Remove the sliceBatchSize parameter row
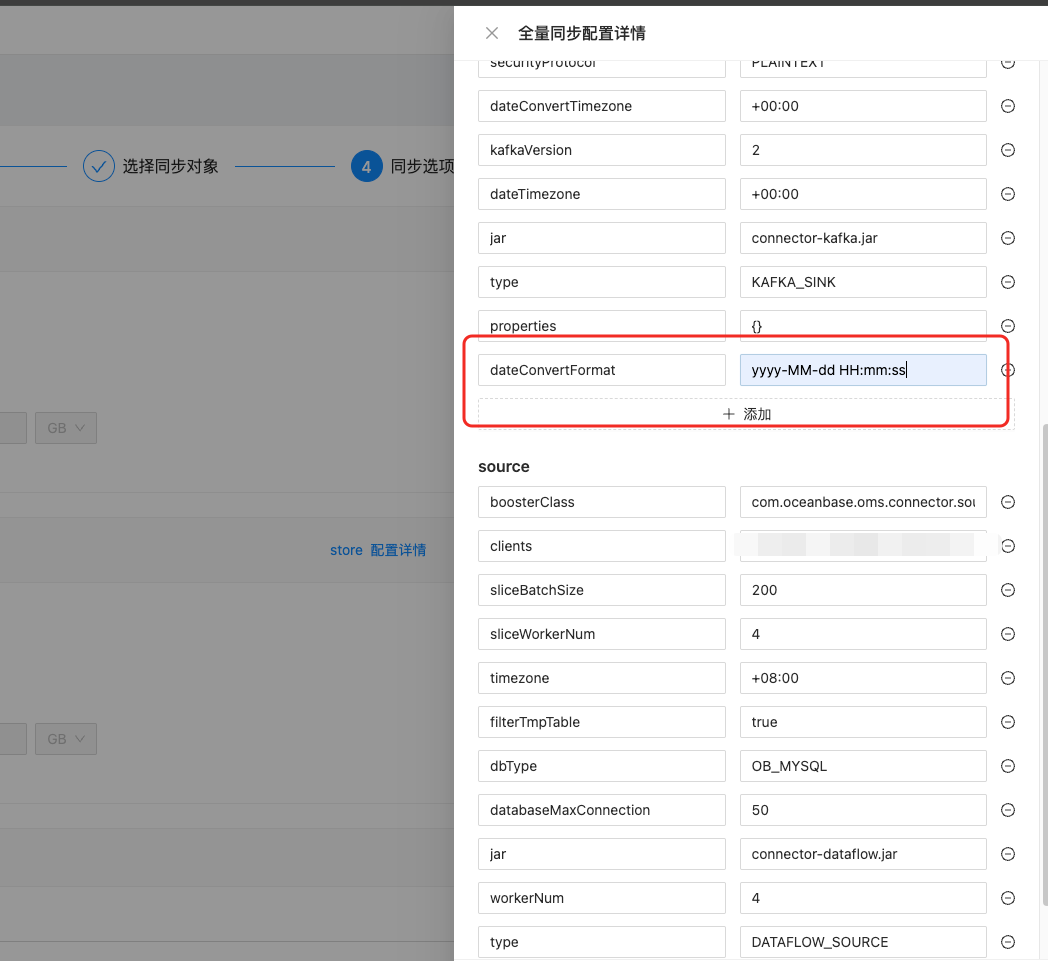 coord(1008,590)
